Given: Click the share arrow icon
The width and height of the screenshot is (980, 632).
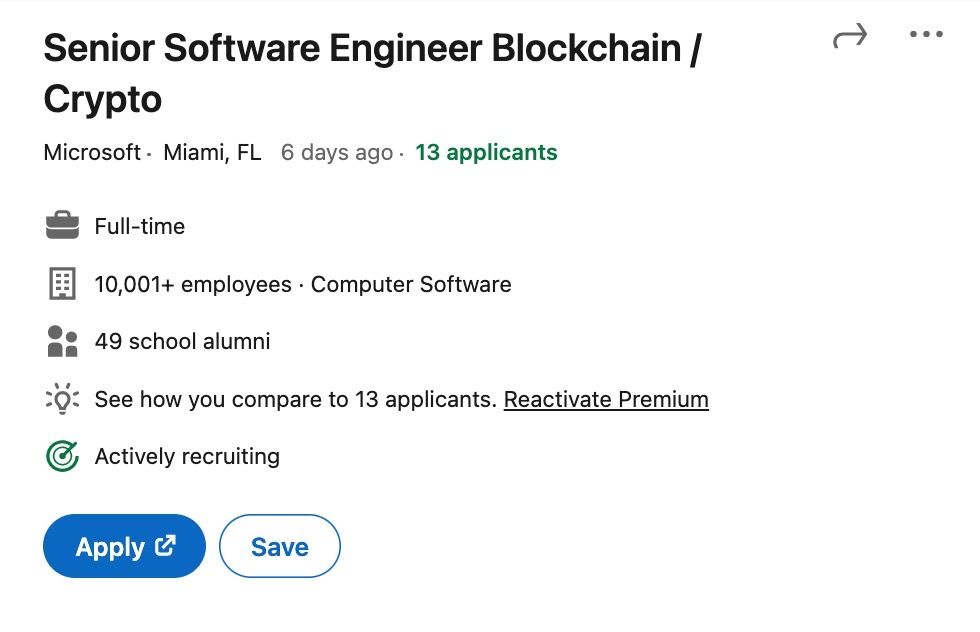Looking at the screenshot, I should 849,38.
